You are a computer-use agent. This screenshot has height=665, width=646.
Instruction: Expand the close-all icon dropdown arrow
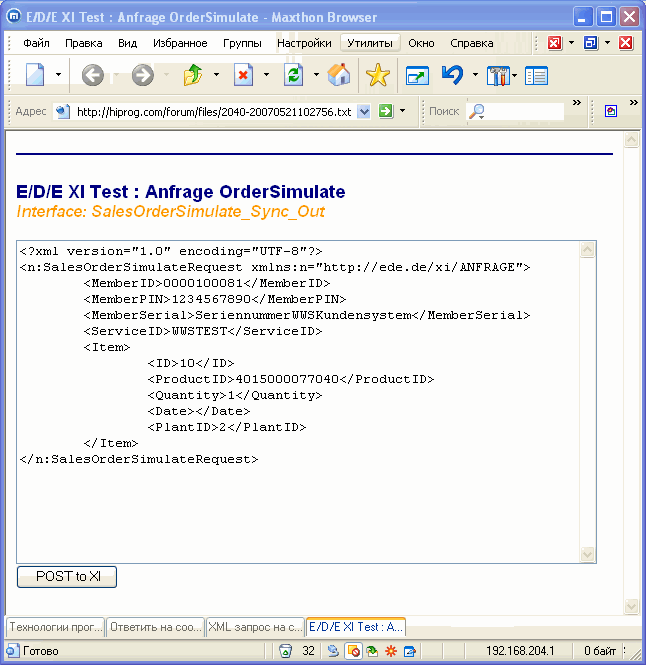click(571, 43)
